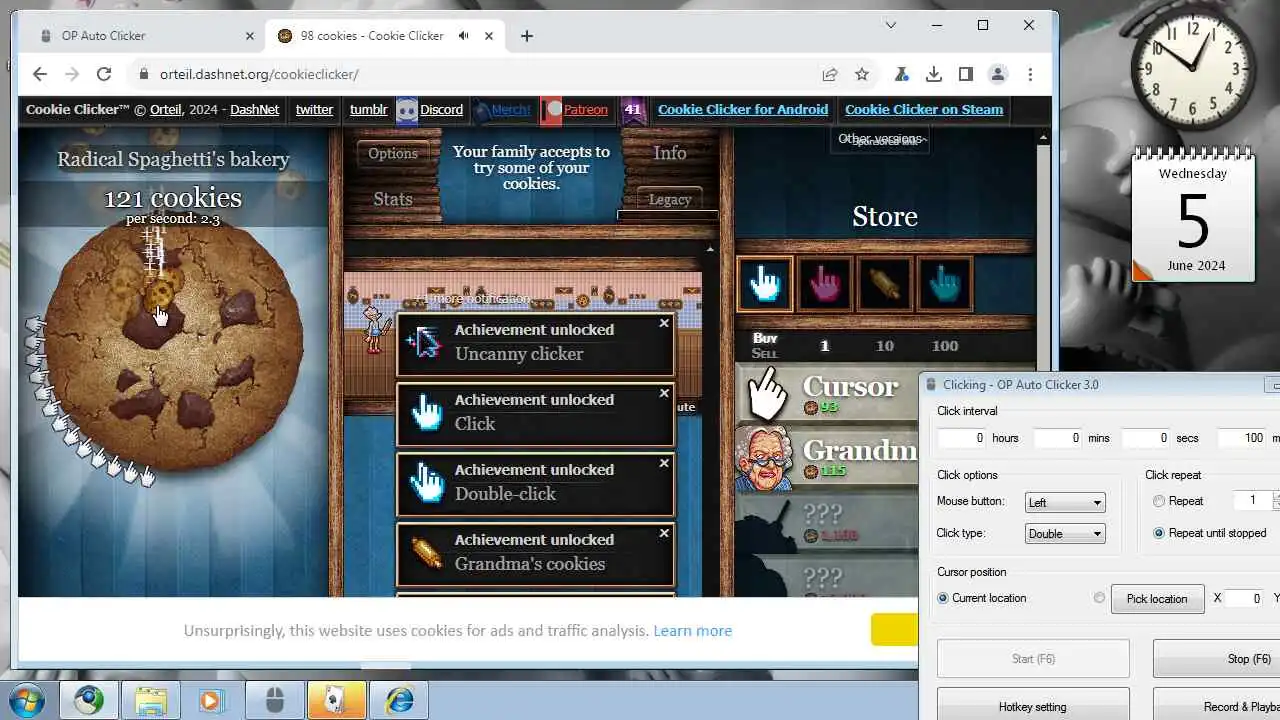1280x720 pixels.
Task: Close the Click achievement notification
Action: (664, 394)
